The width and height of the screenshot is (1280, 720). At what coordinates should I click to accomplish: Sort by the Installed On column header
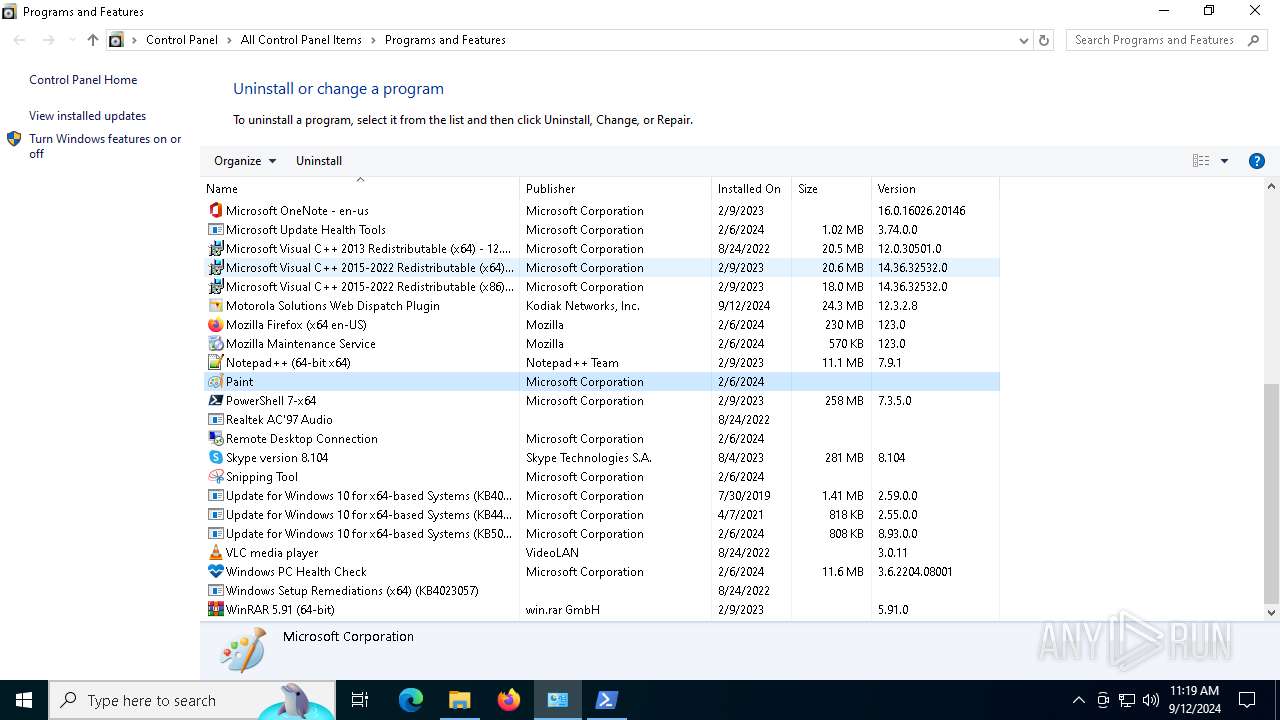point(749,189)
